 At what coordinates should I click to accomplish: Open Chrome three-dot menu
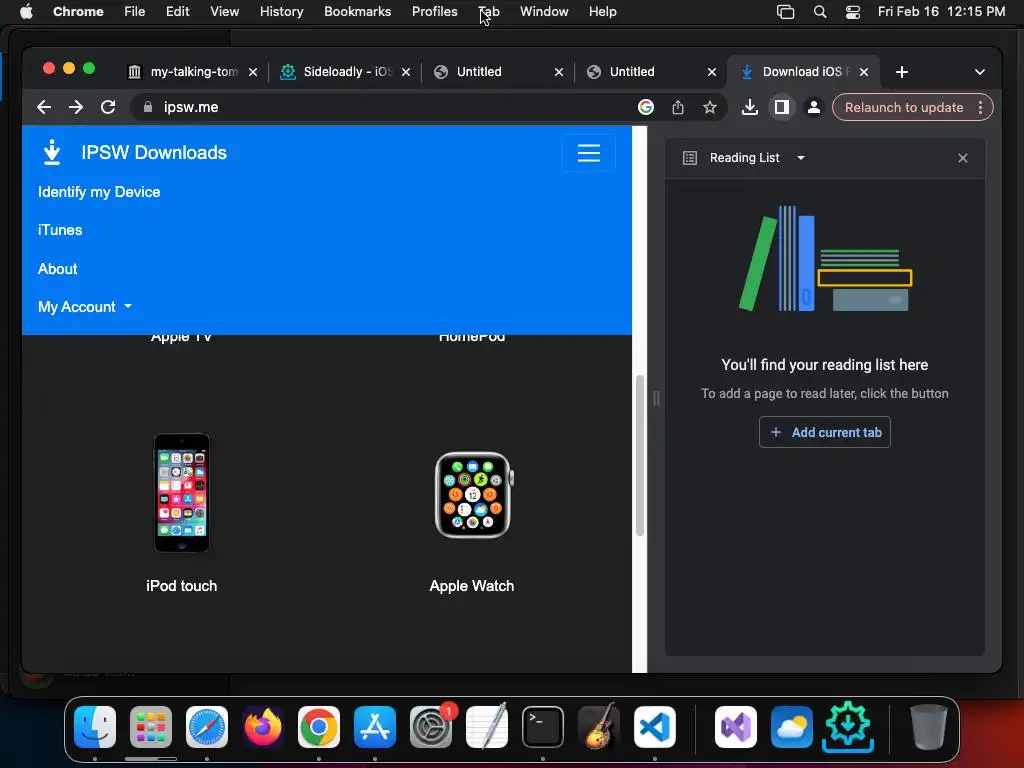coord(980,107)
